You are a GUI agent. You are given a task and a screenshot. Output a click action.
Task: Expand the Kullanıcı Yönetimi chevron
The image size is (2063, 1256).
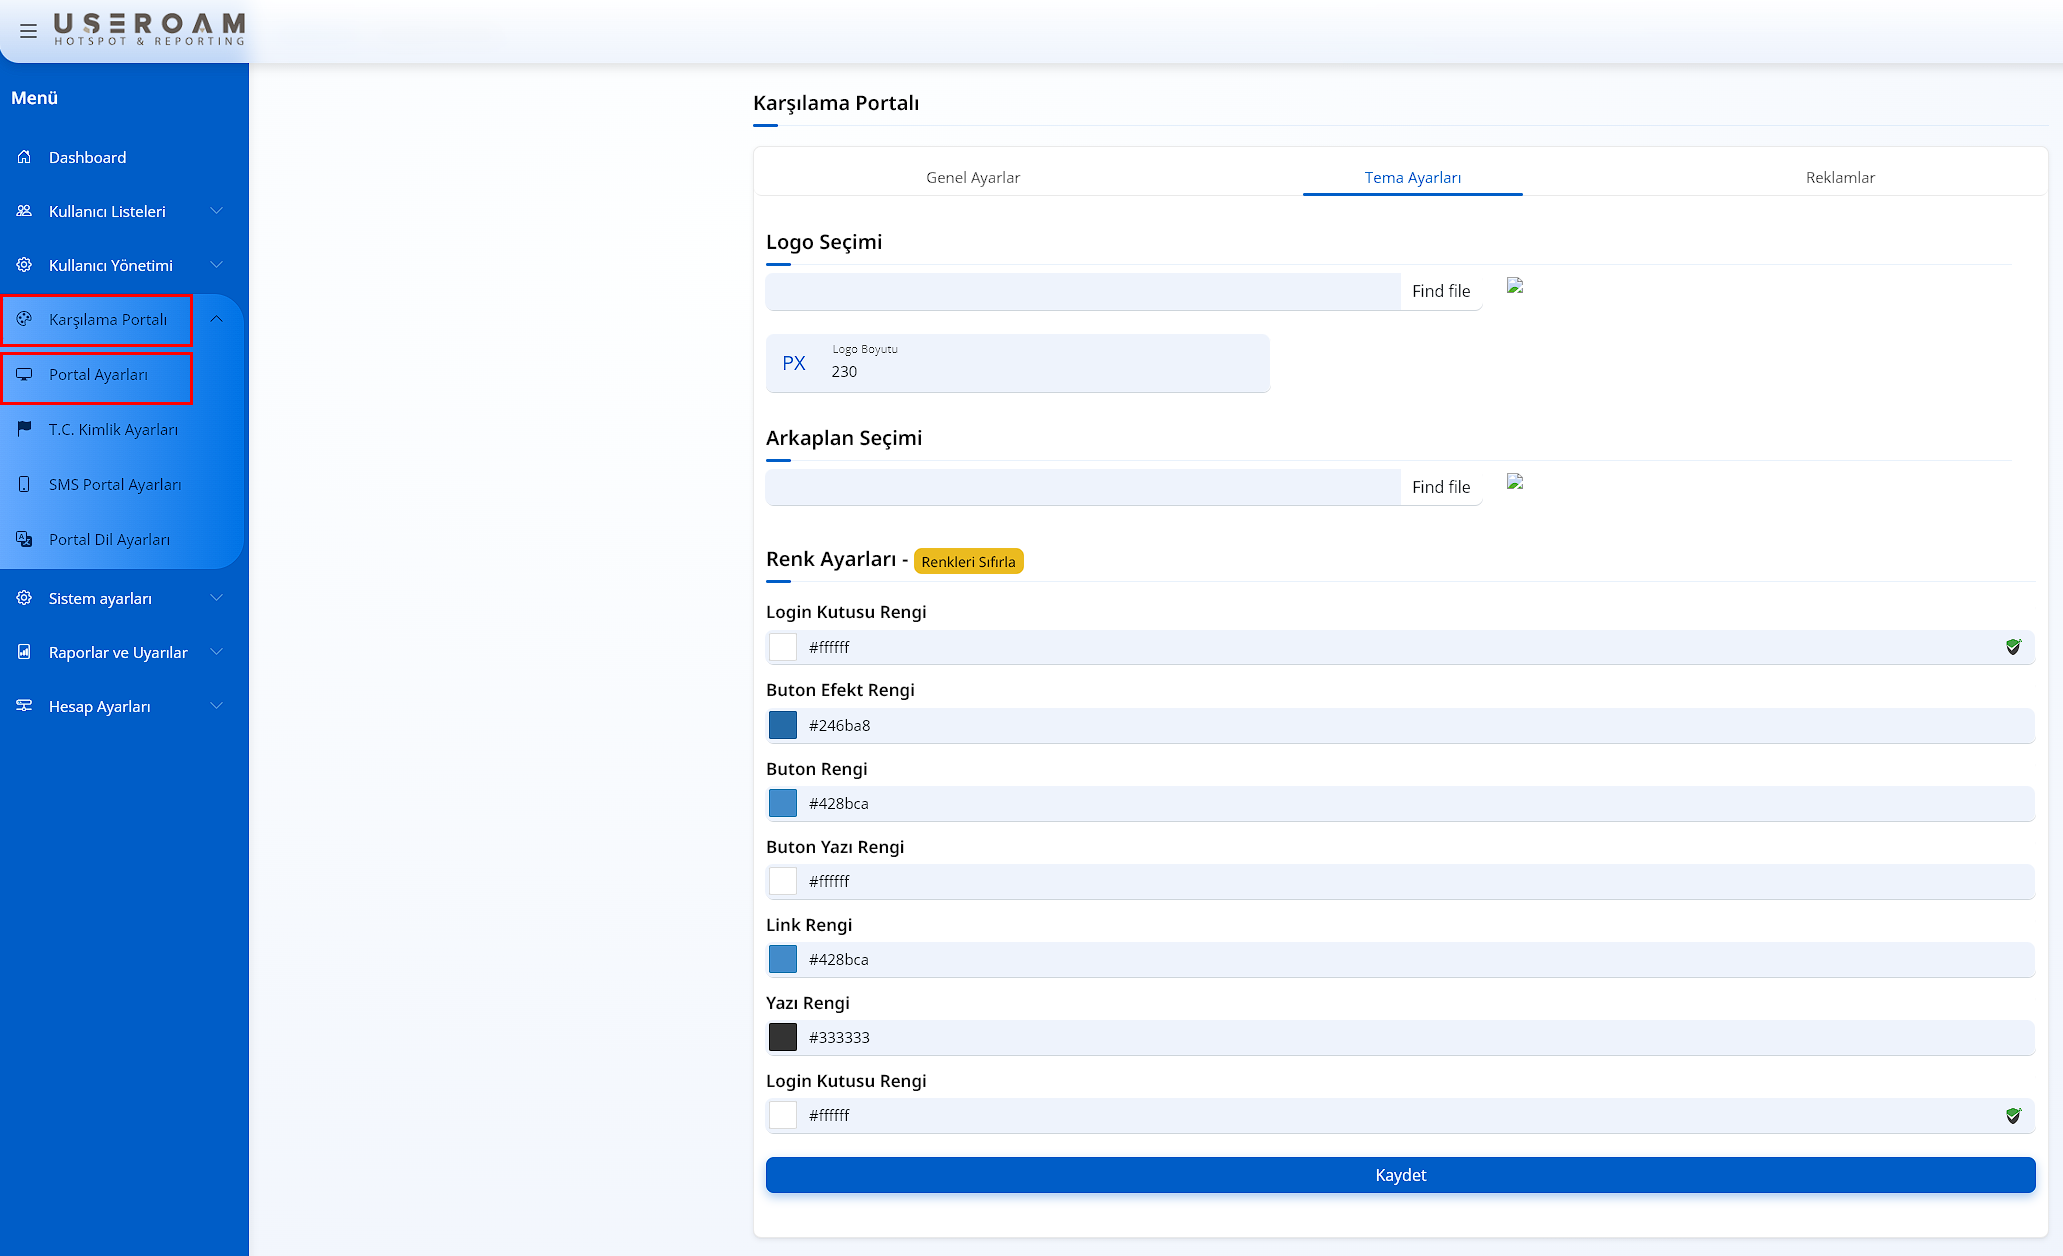point(216,265)
